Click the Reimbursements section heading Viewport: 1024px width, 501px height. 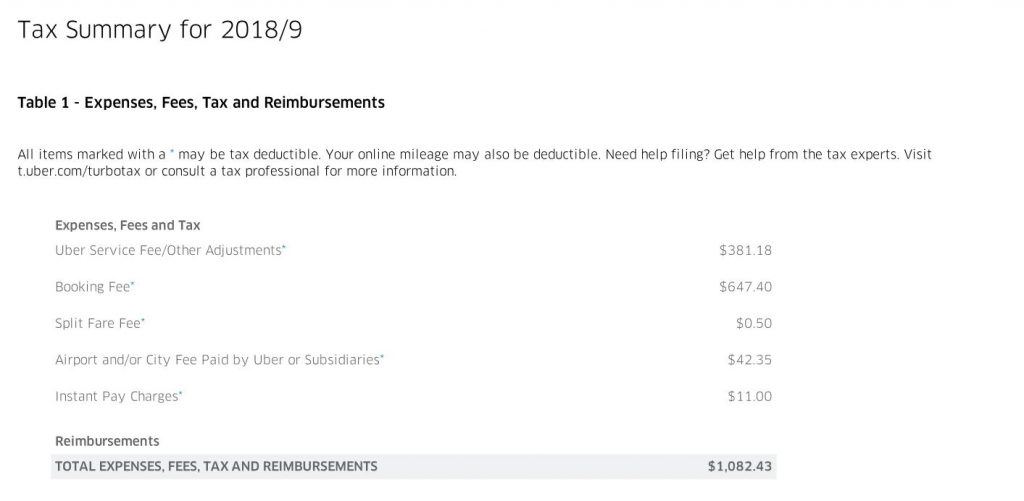pos(107,441)
